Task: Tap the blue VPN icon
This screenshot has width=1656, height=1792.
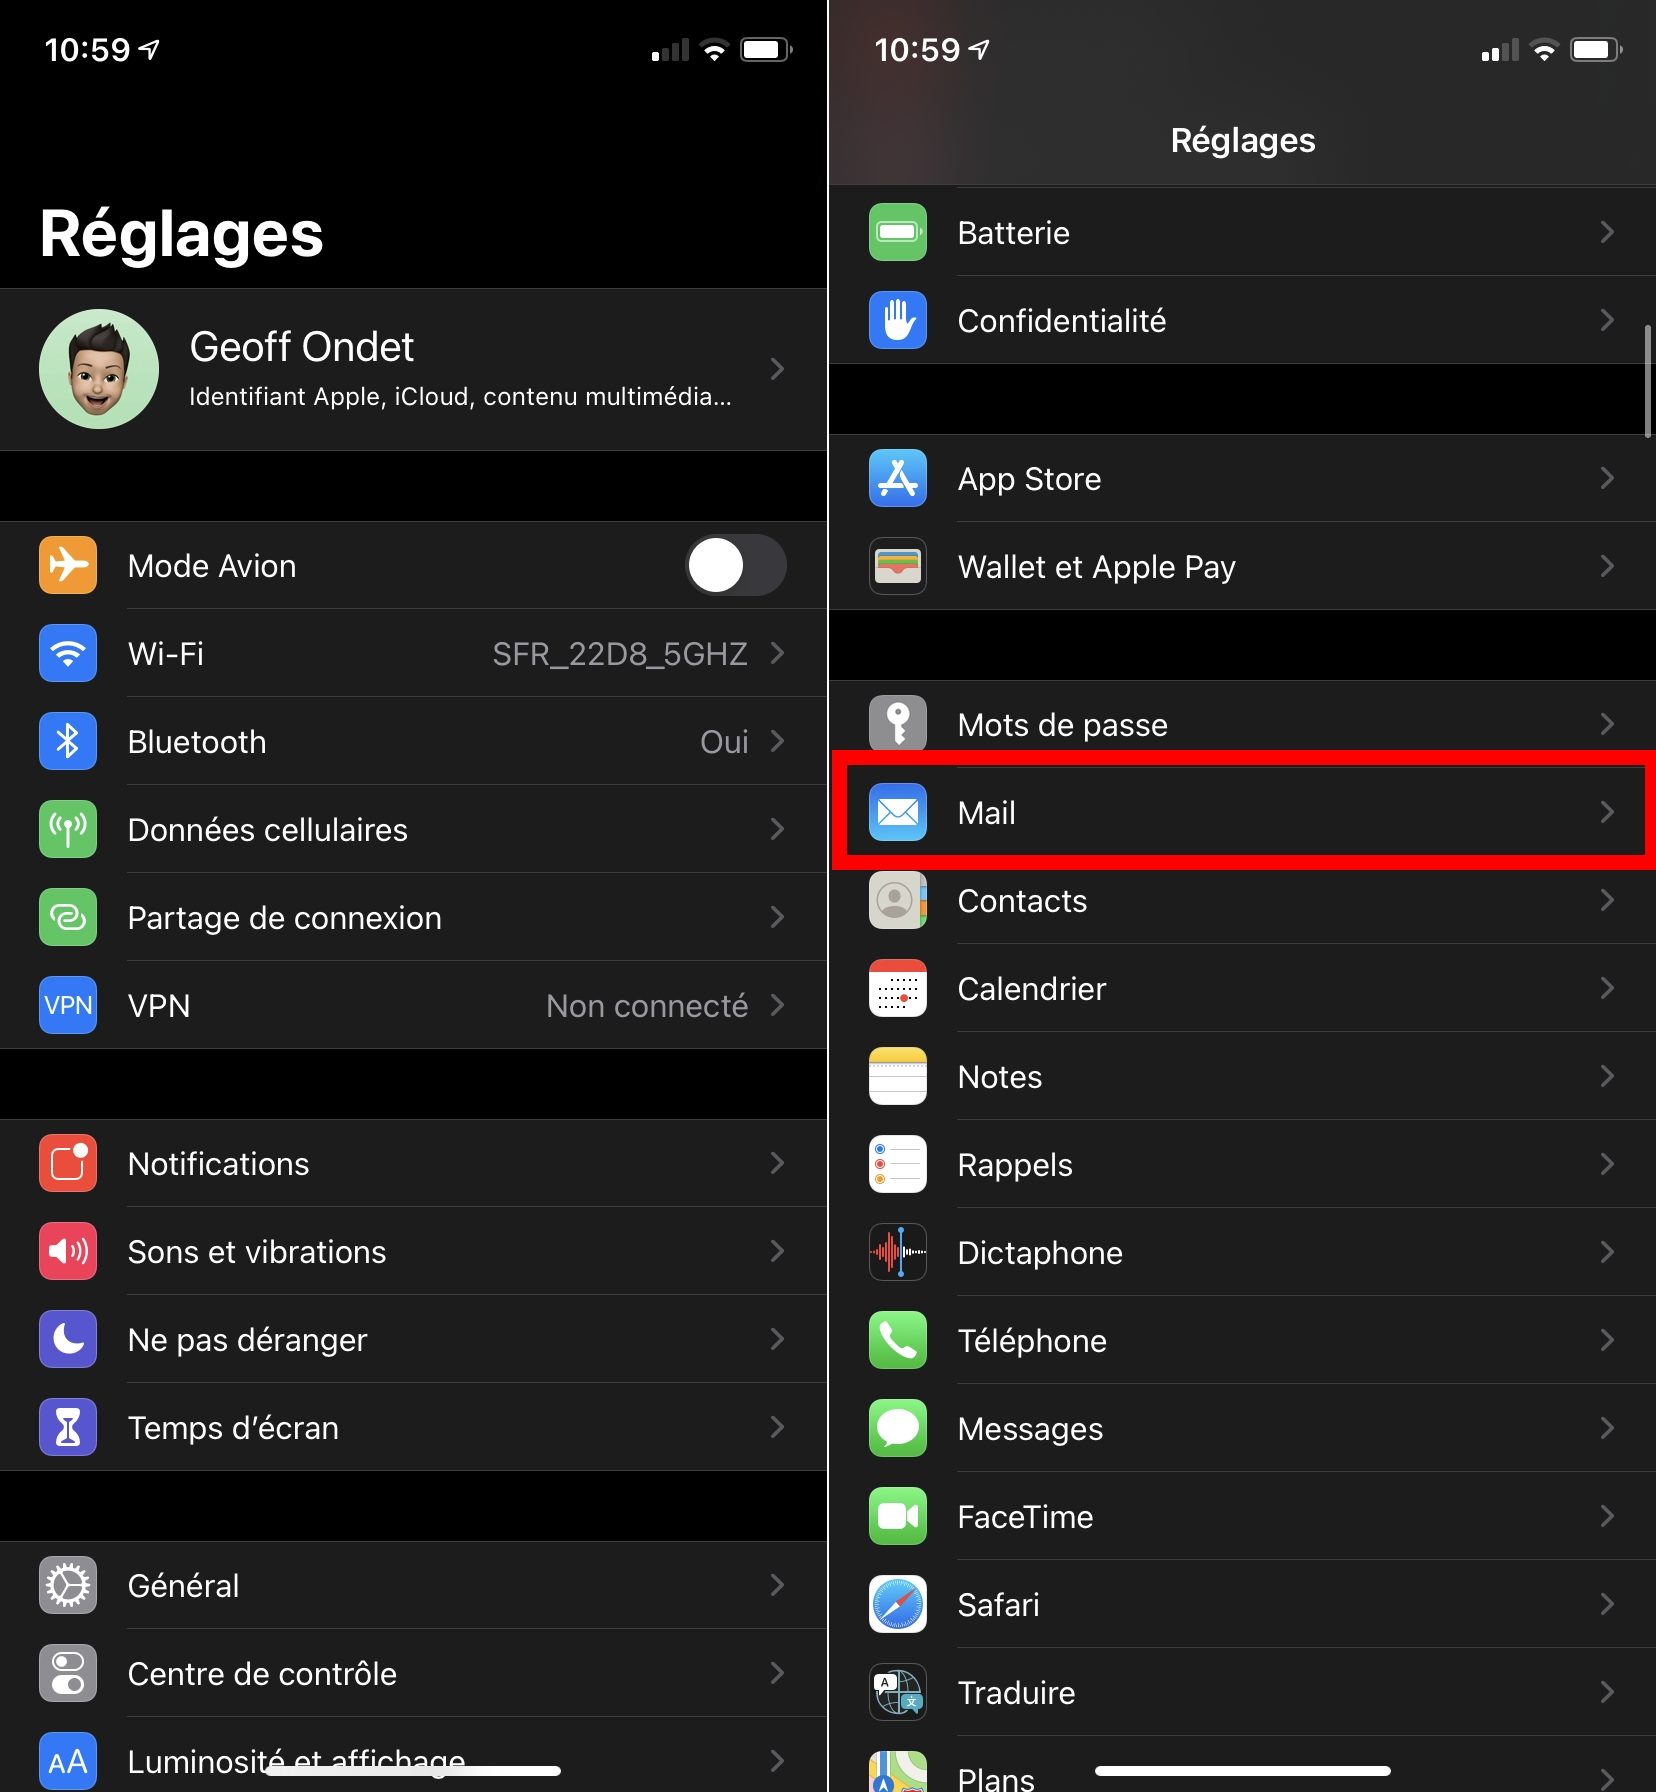Action: pyautogui.click(x=68, y=1005)
